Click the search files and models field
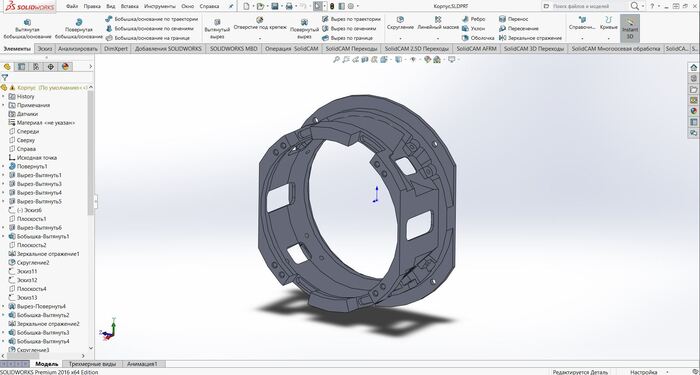Screen dimensions: 700x375 [586, 6]
